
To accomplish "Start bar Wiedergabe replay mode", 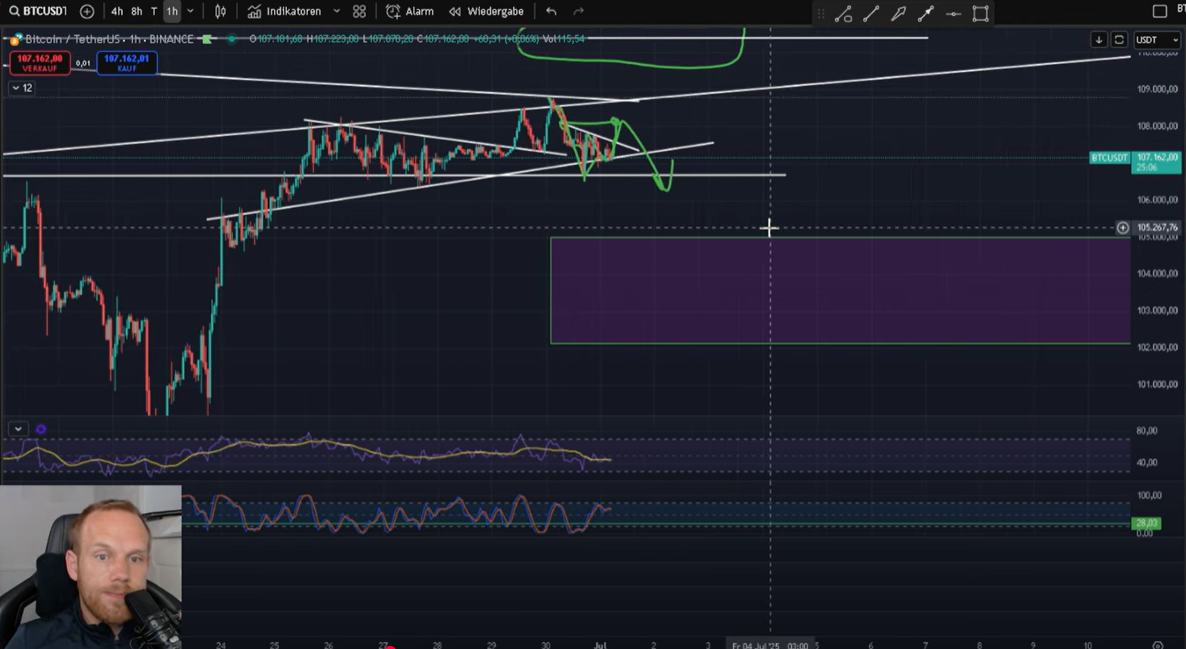I will point(486,11).
